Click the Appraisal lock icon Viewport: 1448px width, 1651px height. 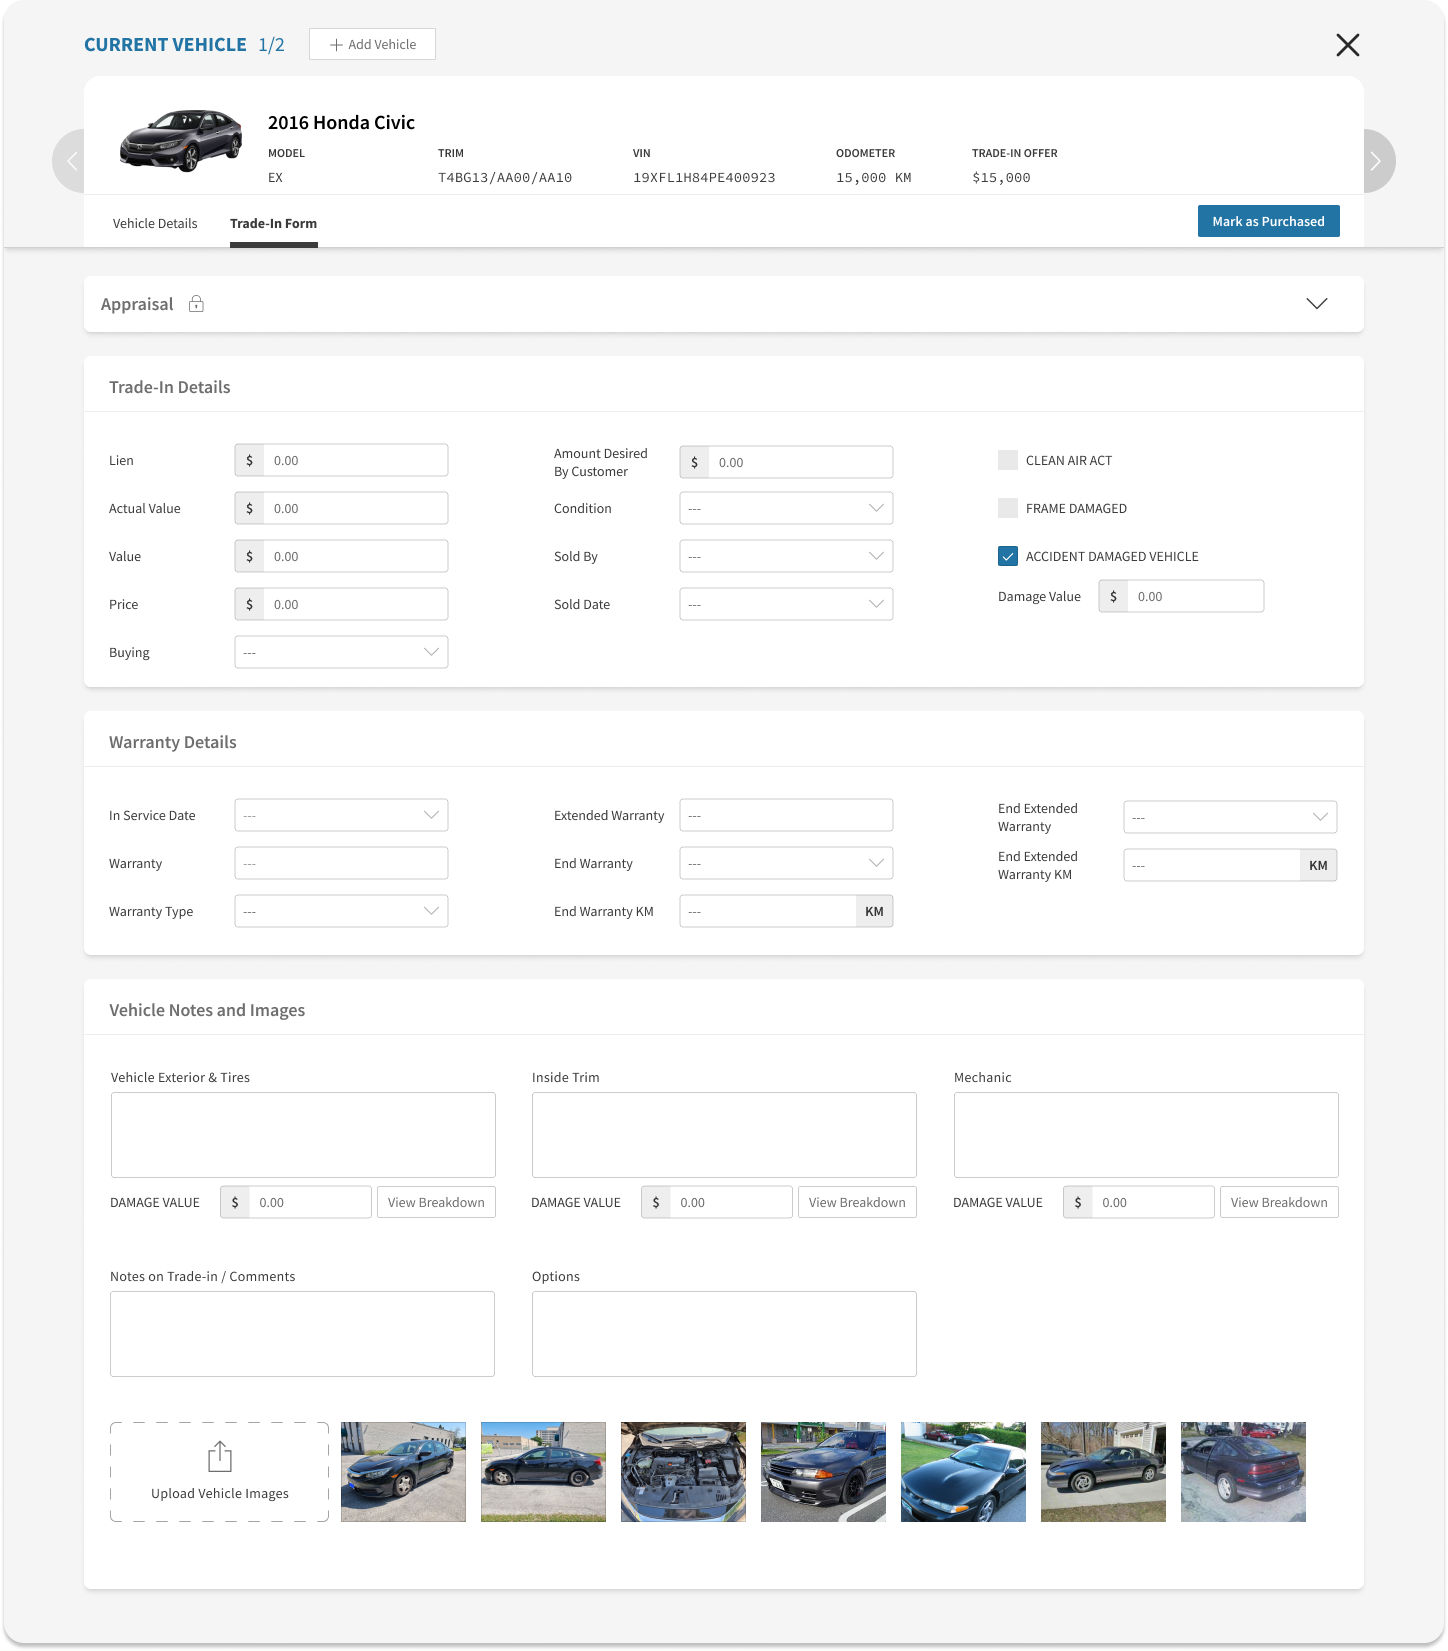coord(196,304)
